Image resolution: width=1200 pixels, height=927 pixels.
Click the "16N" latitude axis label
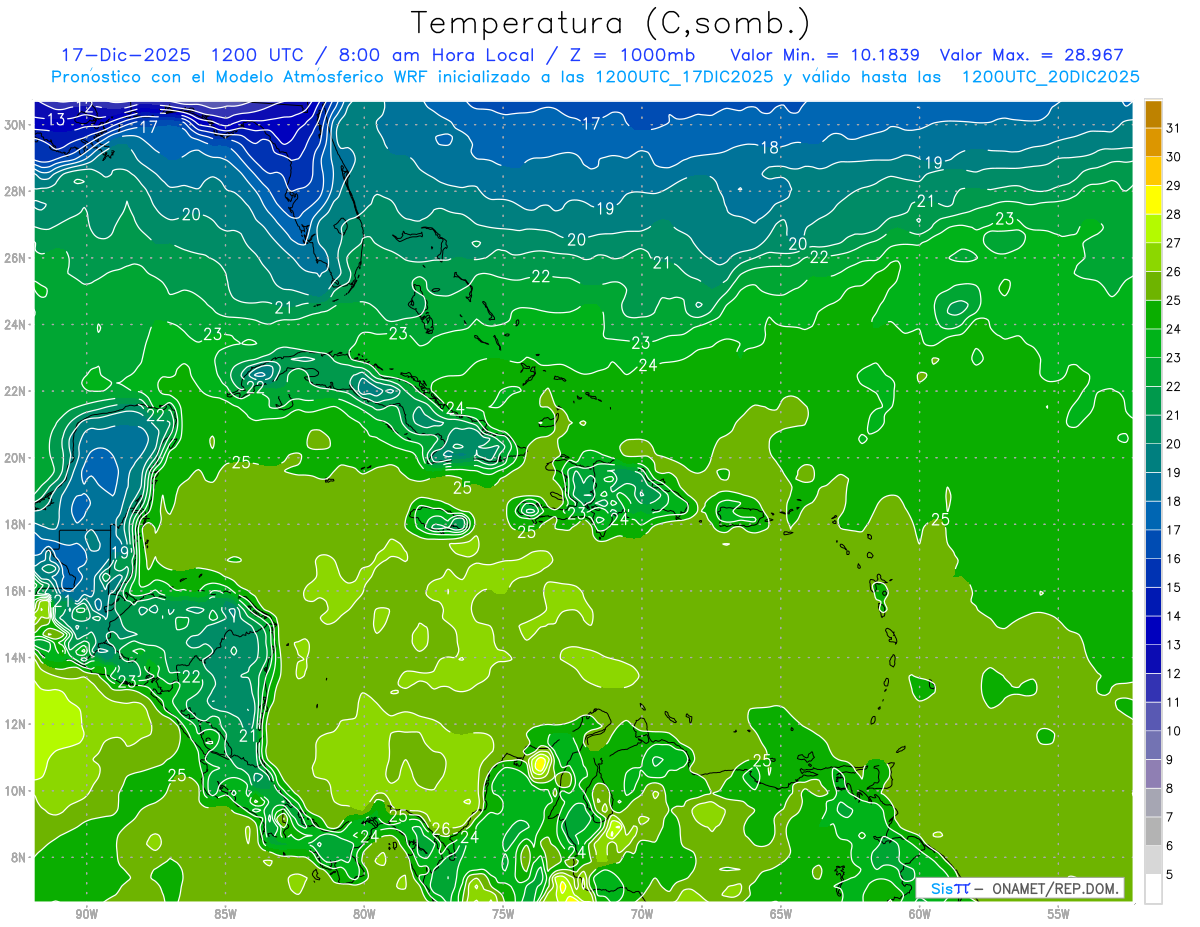pos(16,591)
